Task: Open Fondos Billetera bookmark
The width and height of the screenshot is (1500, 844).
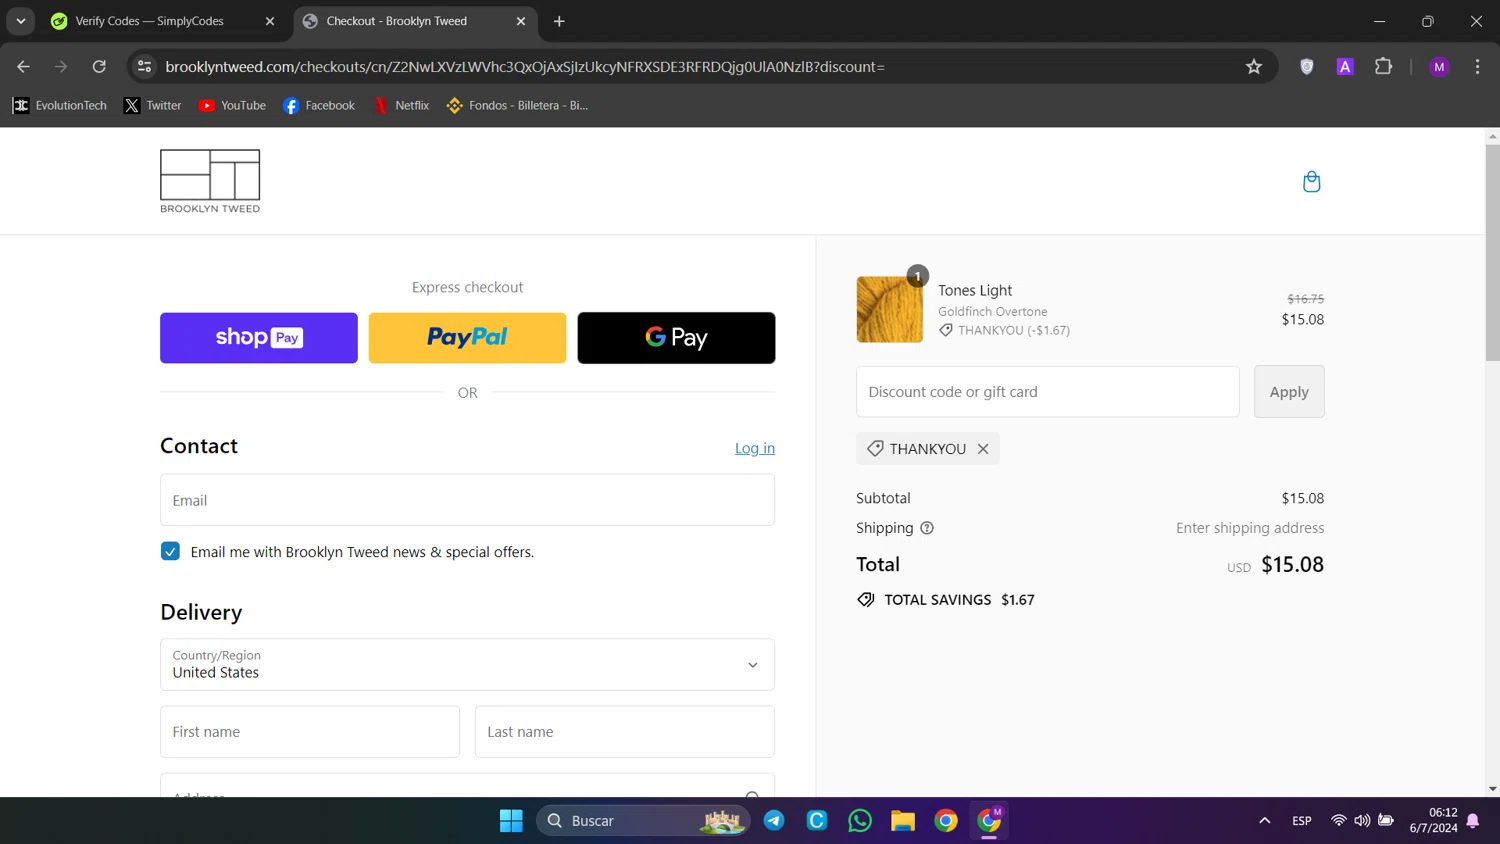Action: (517, 105)
